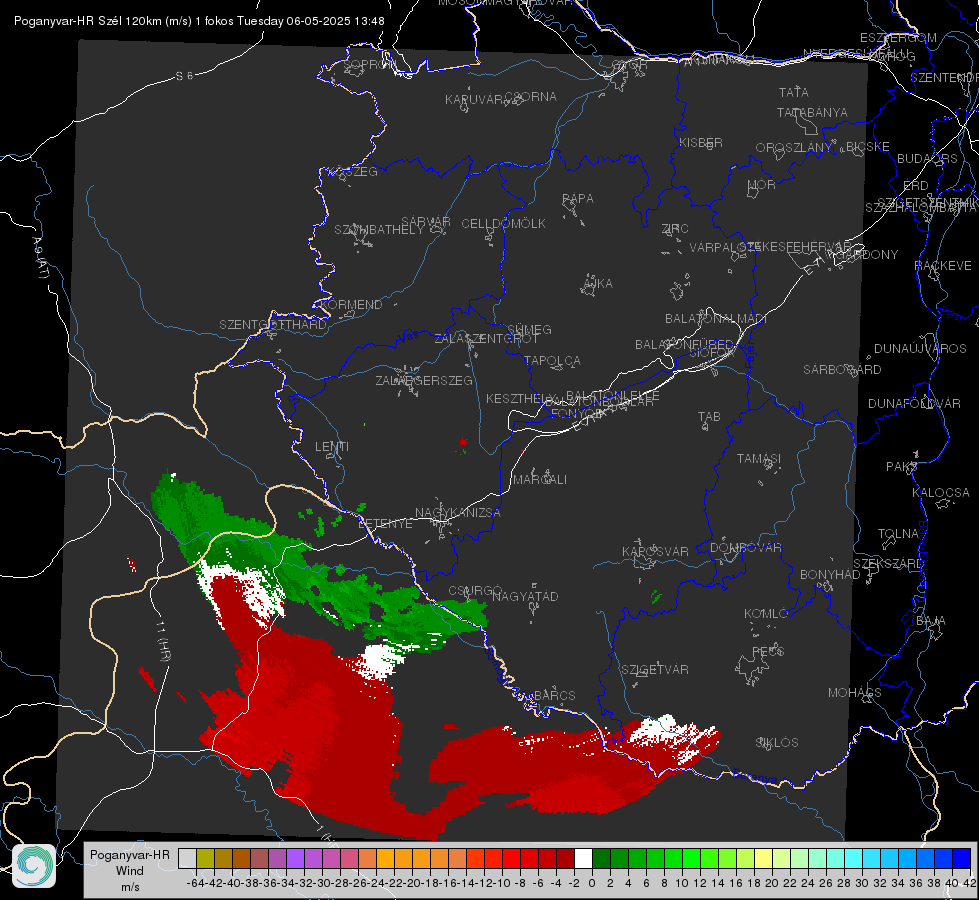
Task: Click the KAPOSVAR city label
Action: [x=655, y=551]
